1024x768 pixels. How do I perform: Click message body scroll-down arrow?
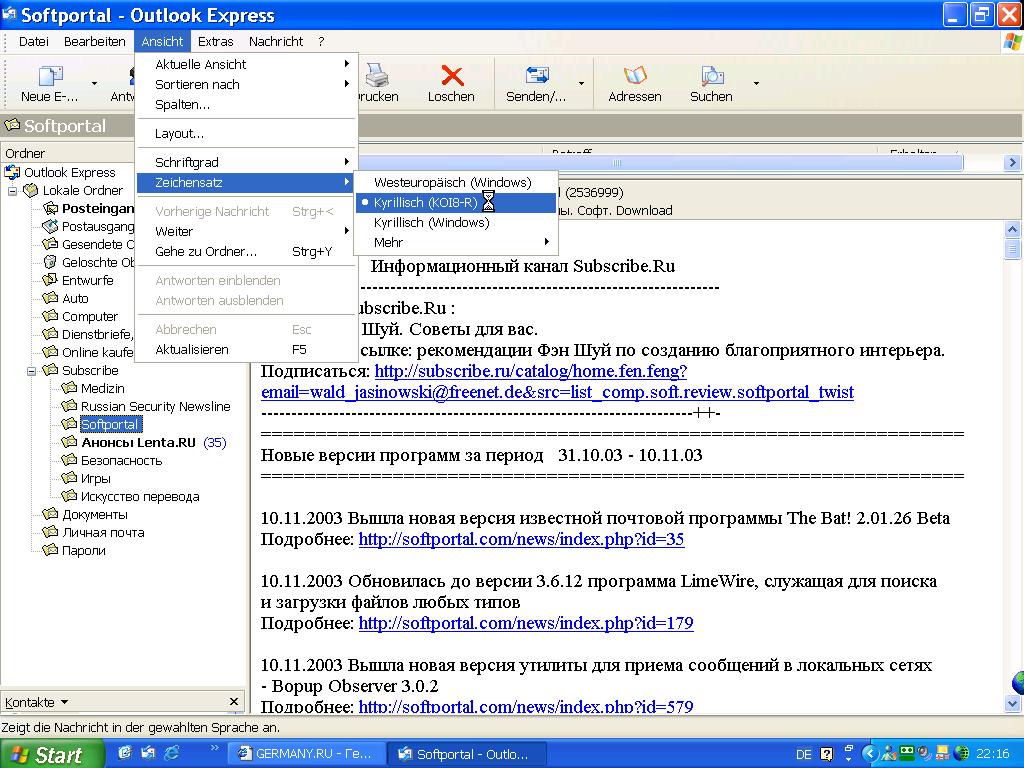(x=1012, y=703)
